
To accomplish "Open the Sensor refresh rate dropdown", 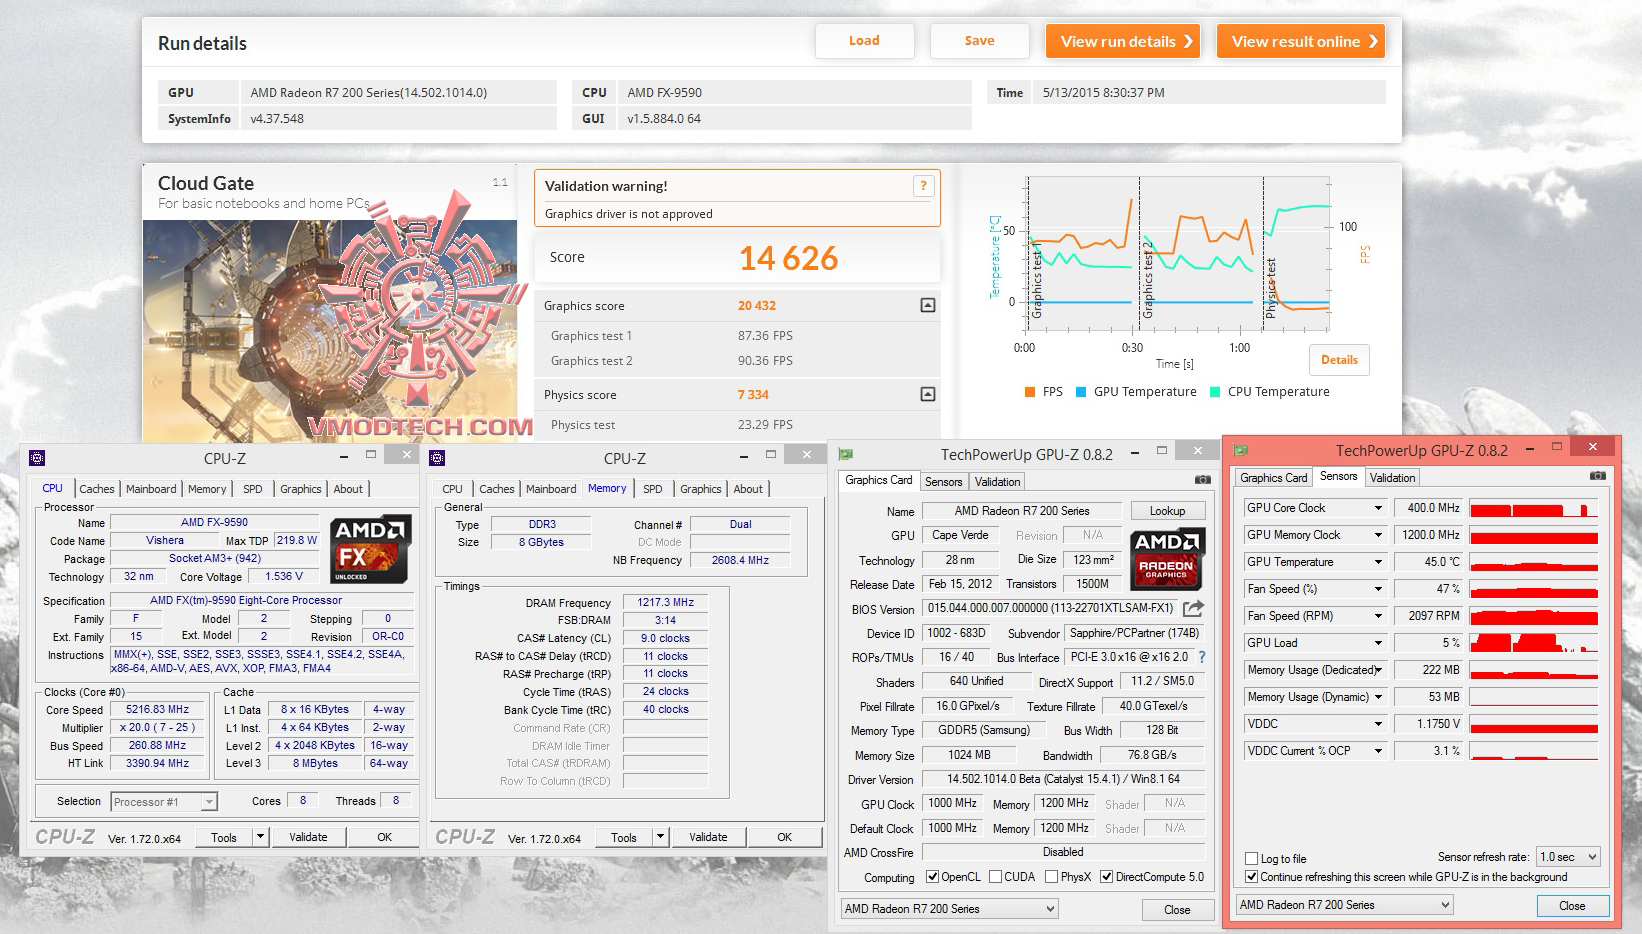I will point(1568,857).
